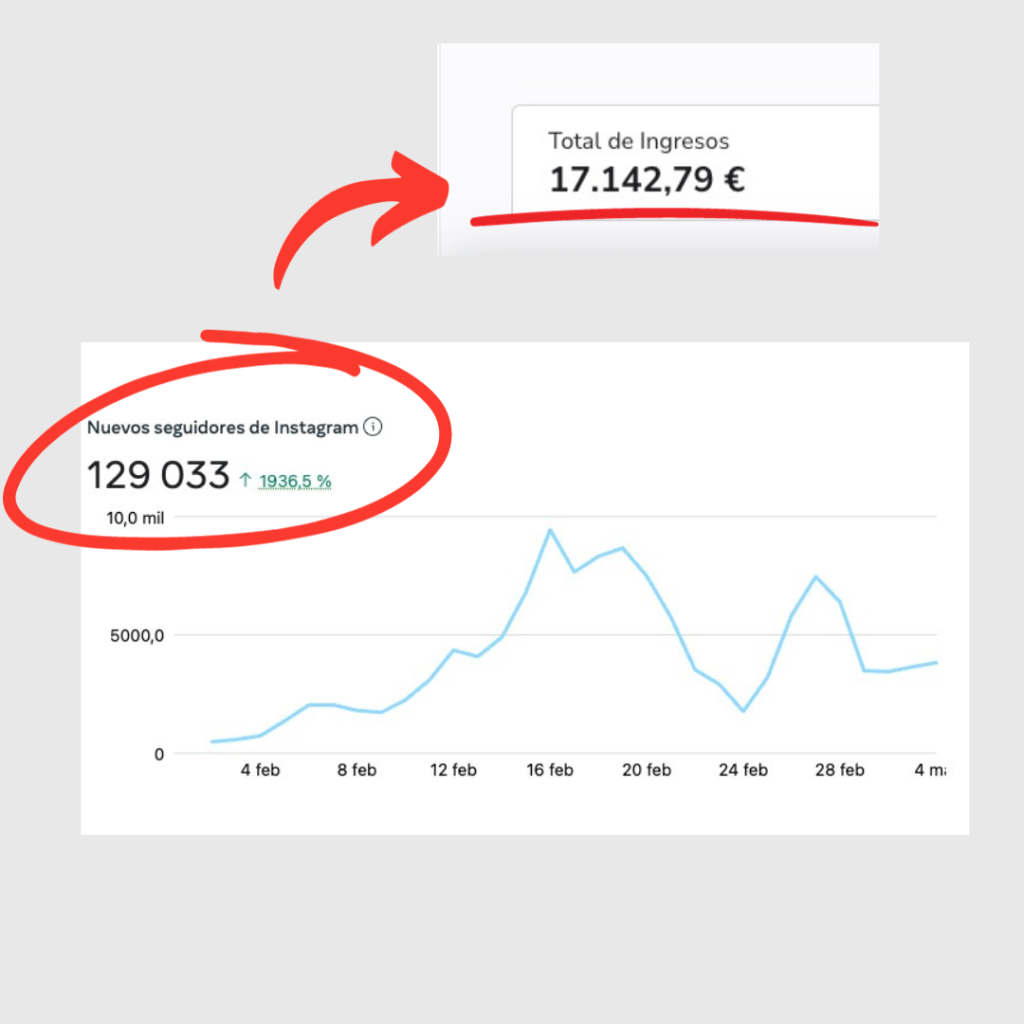This screenshot has height=1024, width=1024.
Task: Select the 4 feb label on the date axis
Action: coord(260,770)
